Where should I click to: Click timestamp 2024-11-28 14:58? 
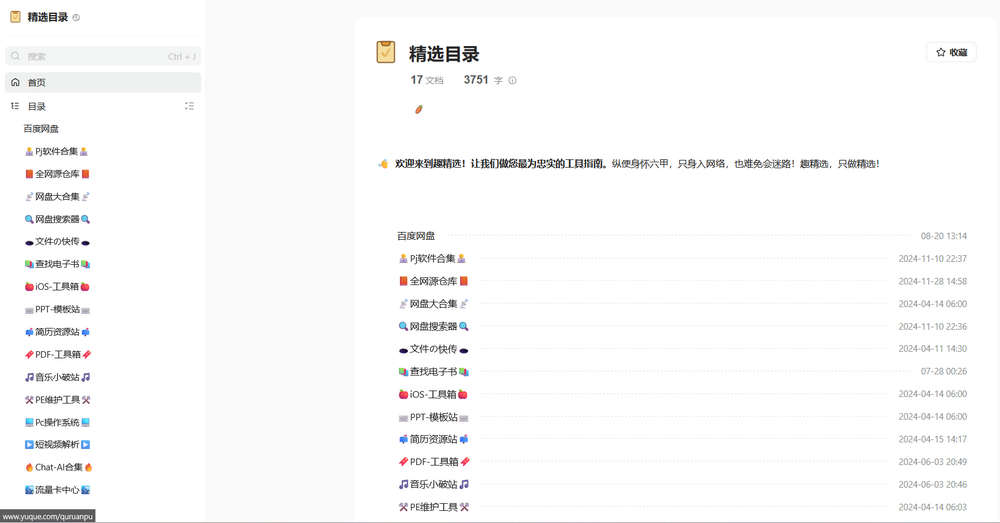[932, 281]
